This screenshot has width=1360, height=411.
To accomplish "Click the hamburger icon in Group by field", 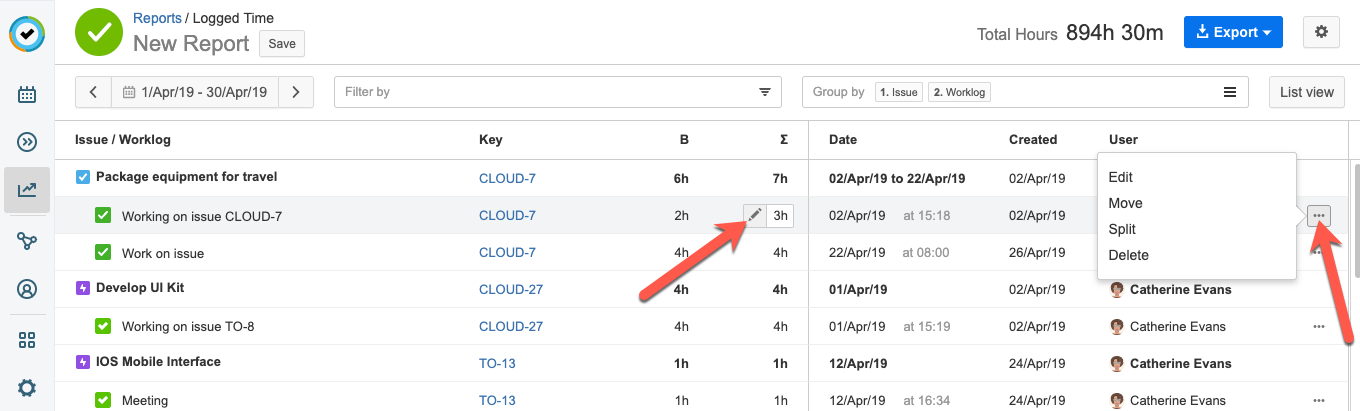I will 1230,92.
